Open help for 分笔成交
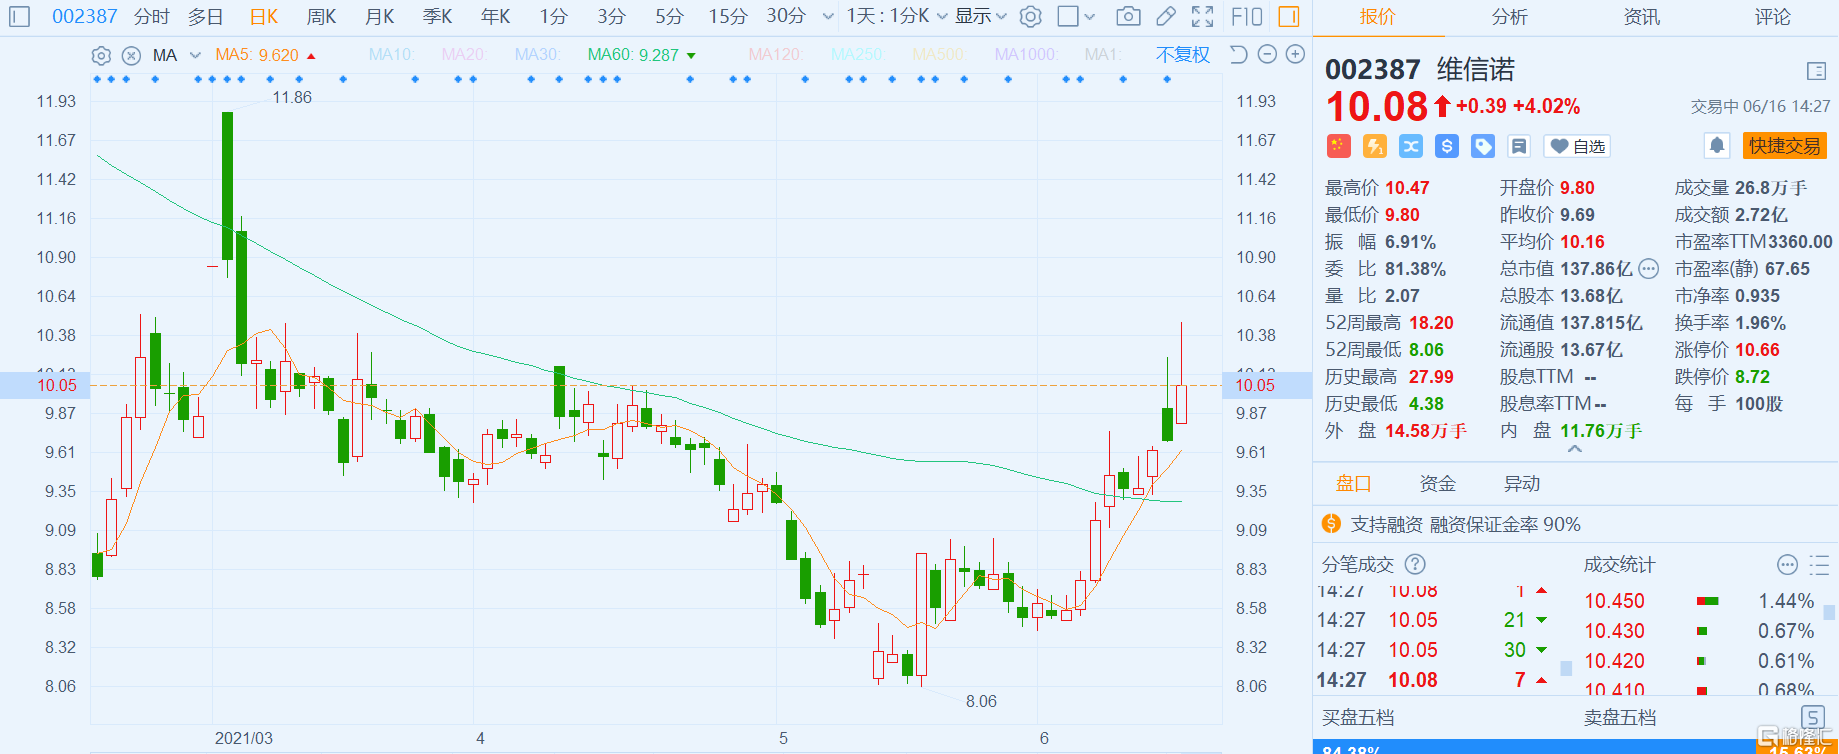The image size is (1839, 754). (x=1415, y=564)
